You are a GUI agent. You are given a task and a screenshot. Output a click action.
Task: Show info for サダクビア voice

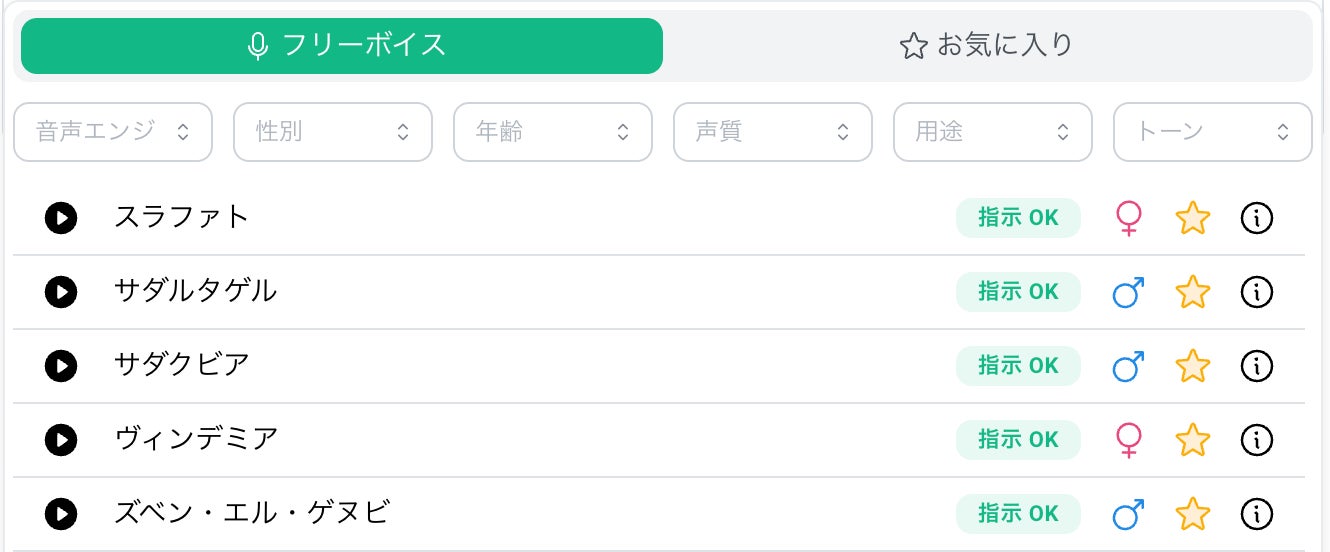point(1256,365)
